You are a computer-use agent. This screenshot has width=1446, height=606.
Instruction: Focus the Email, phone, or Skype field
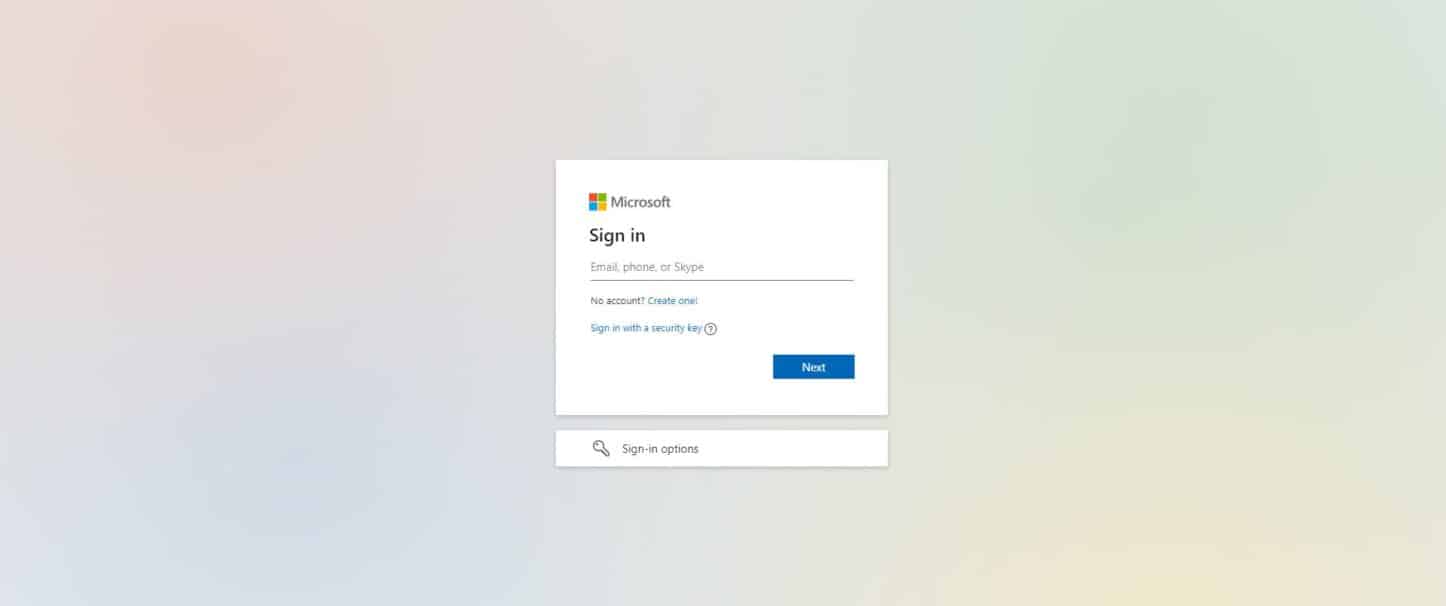click(x=721, y=267)
